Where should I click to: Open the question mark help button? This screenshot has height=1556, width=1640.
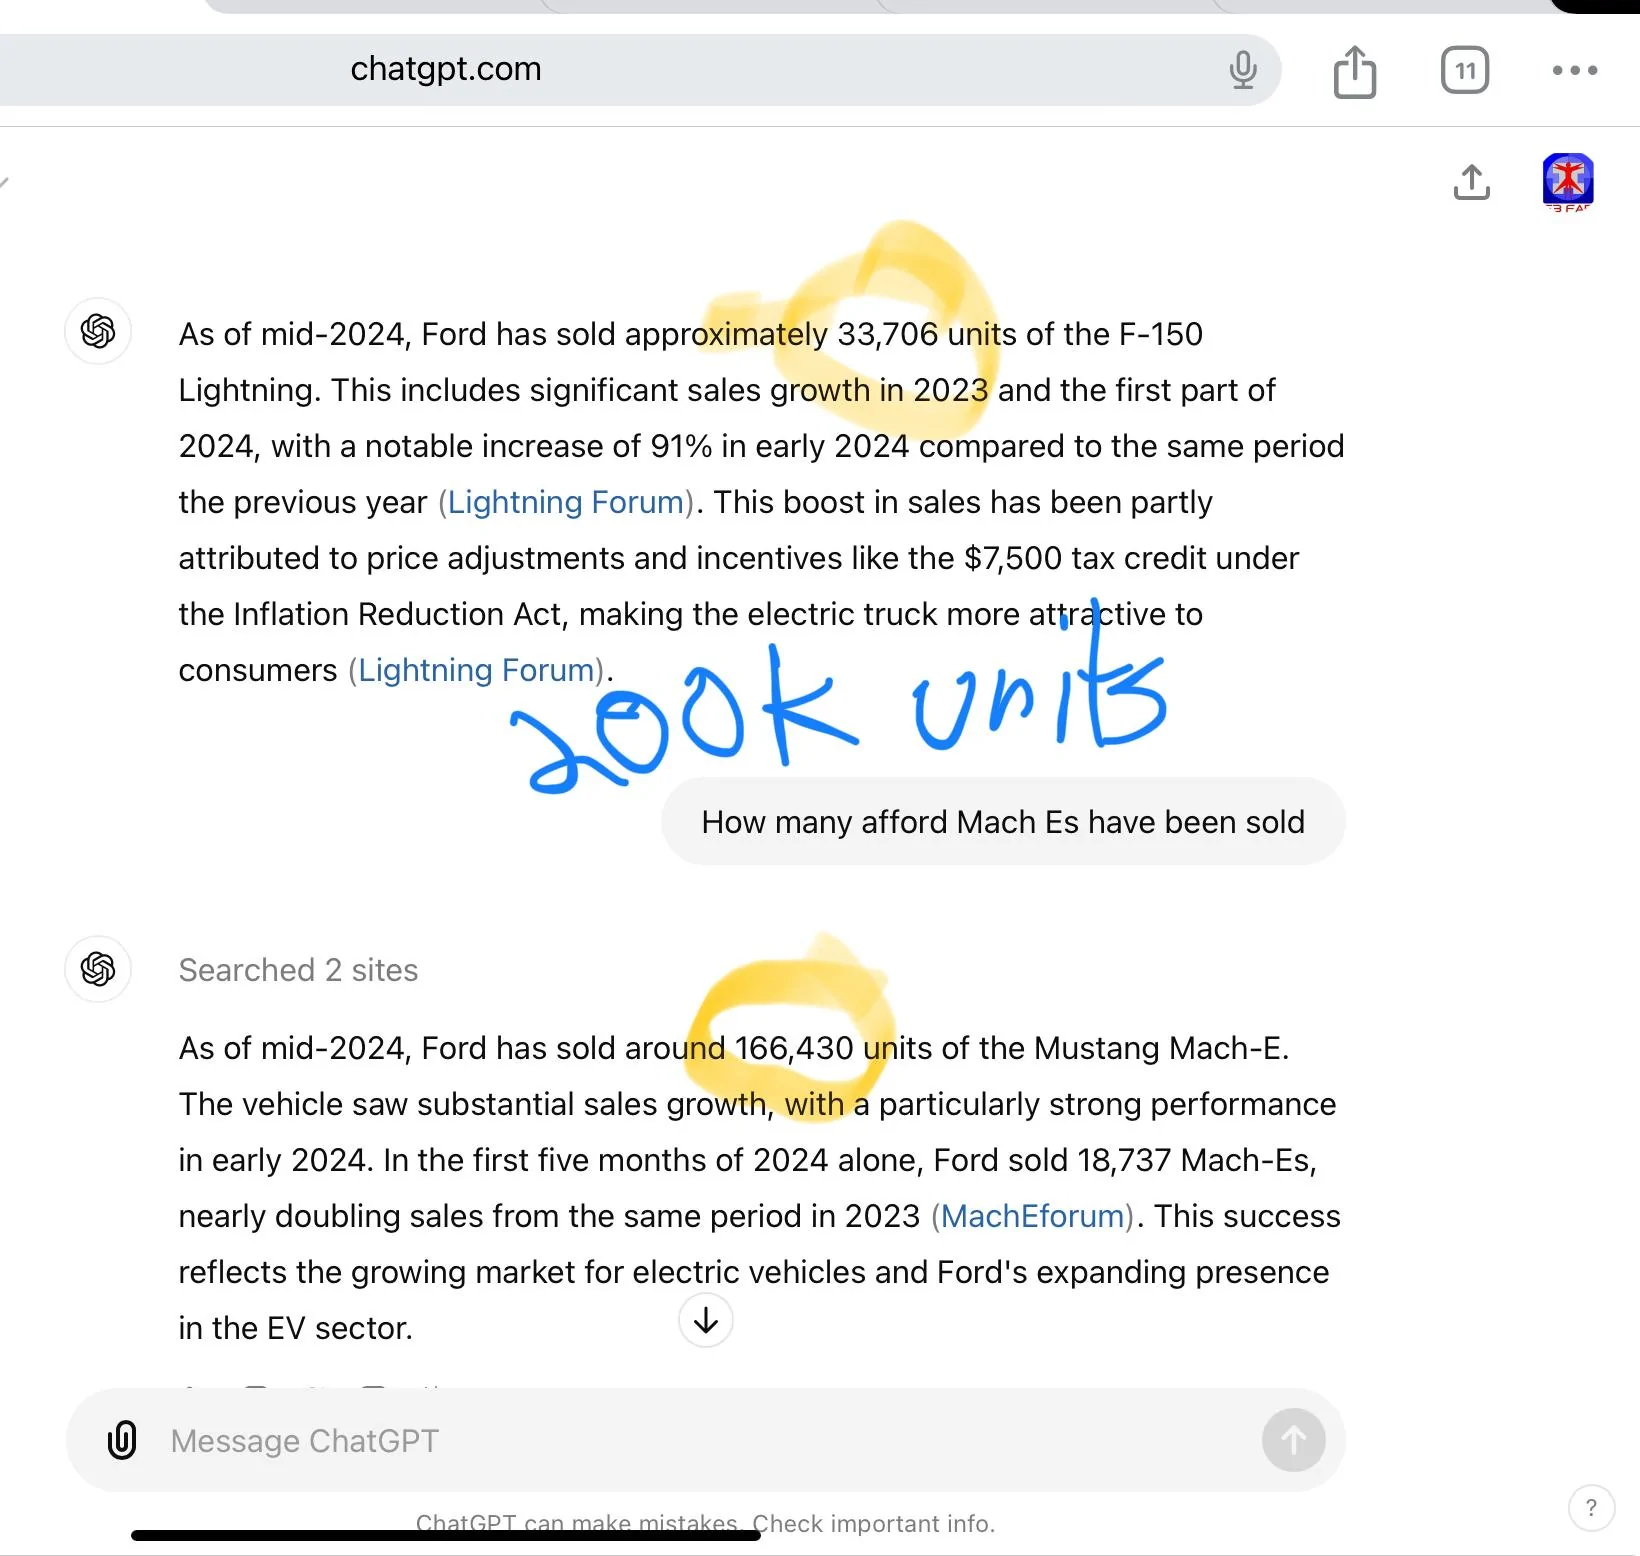coord(1591,1508)
